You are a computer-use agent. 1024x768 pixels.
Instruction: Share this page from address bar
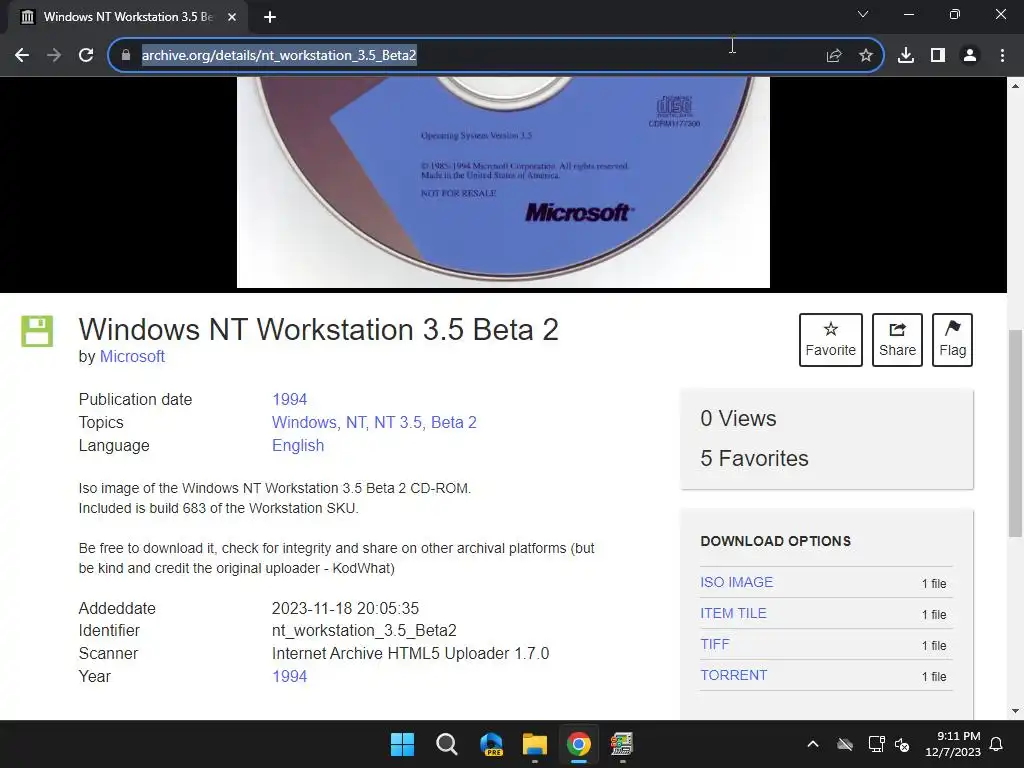pyautogui.click(x=834, y=56)
